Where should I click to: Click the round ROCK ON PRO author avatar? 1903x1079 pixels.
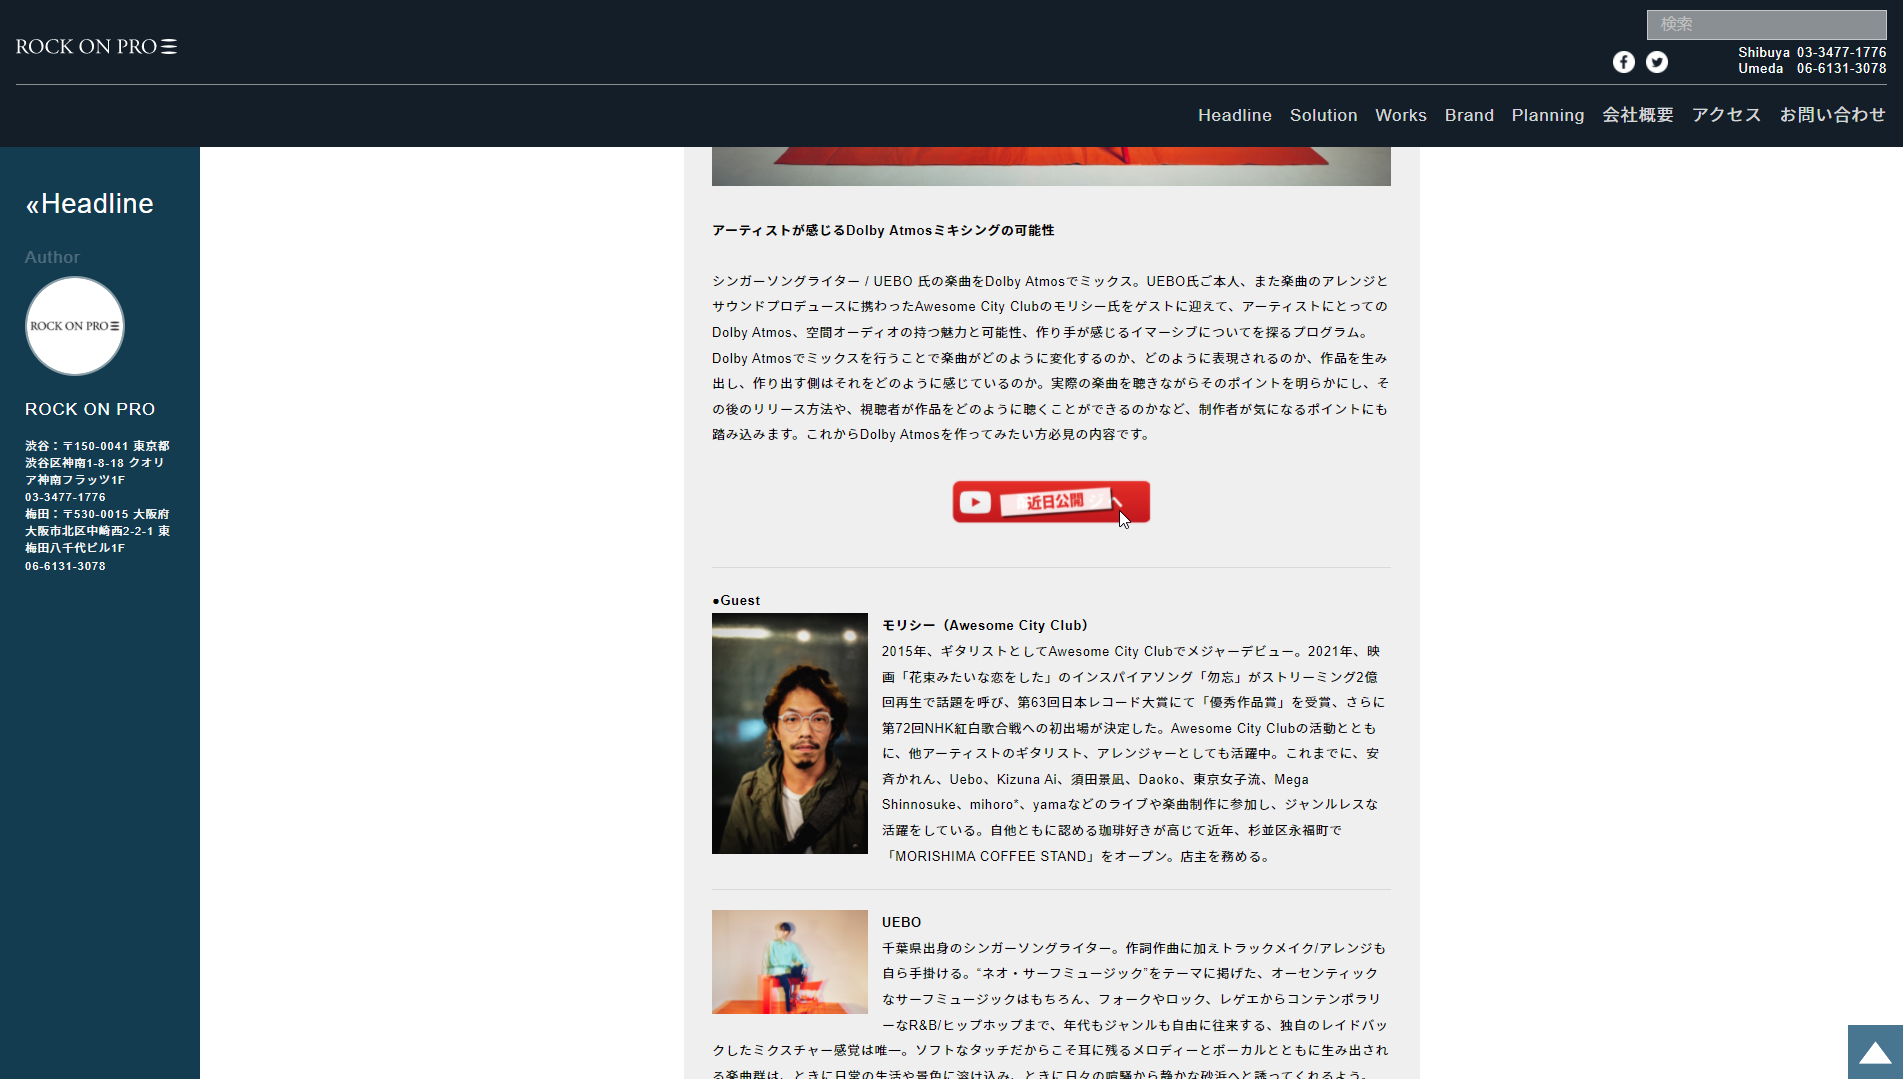75,326
